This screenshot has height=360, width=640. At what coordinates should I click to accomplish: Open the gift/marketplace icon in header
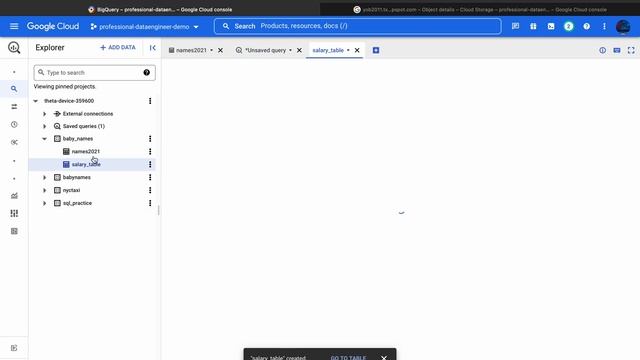[x=533, y=27]
